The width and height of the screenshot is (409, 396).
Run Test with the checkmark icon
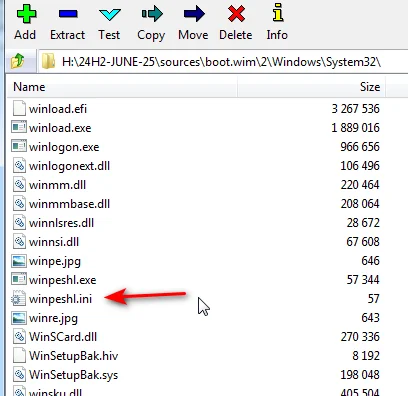(x=109, y=14)
